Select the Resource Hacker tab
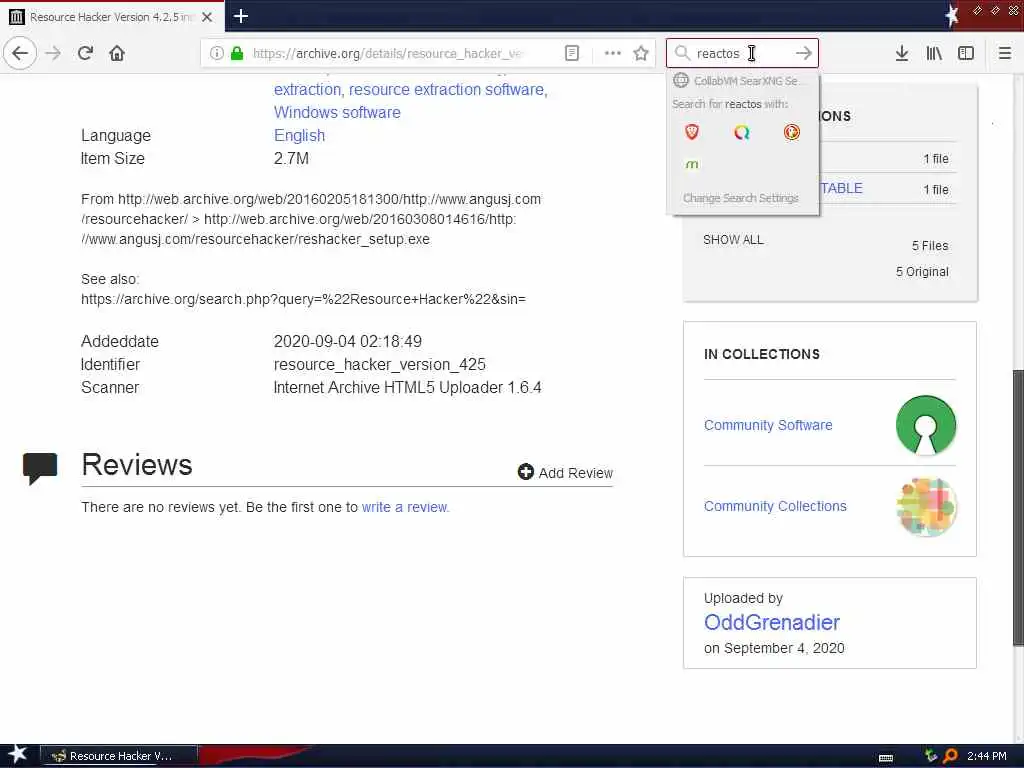Viewport: 1024px width, 768px height. [x=112, y=17]
